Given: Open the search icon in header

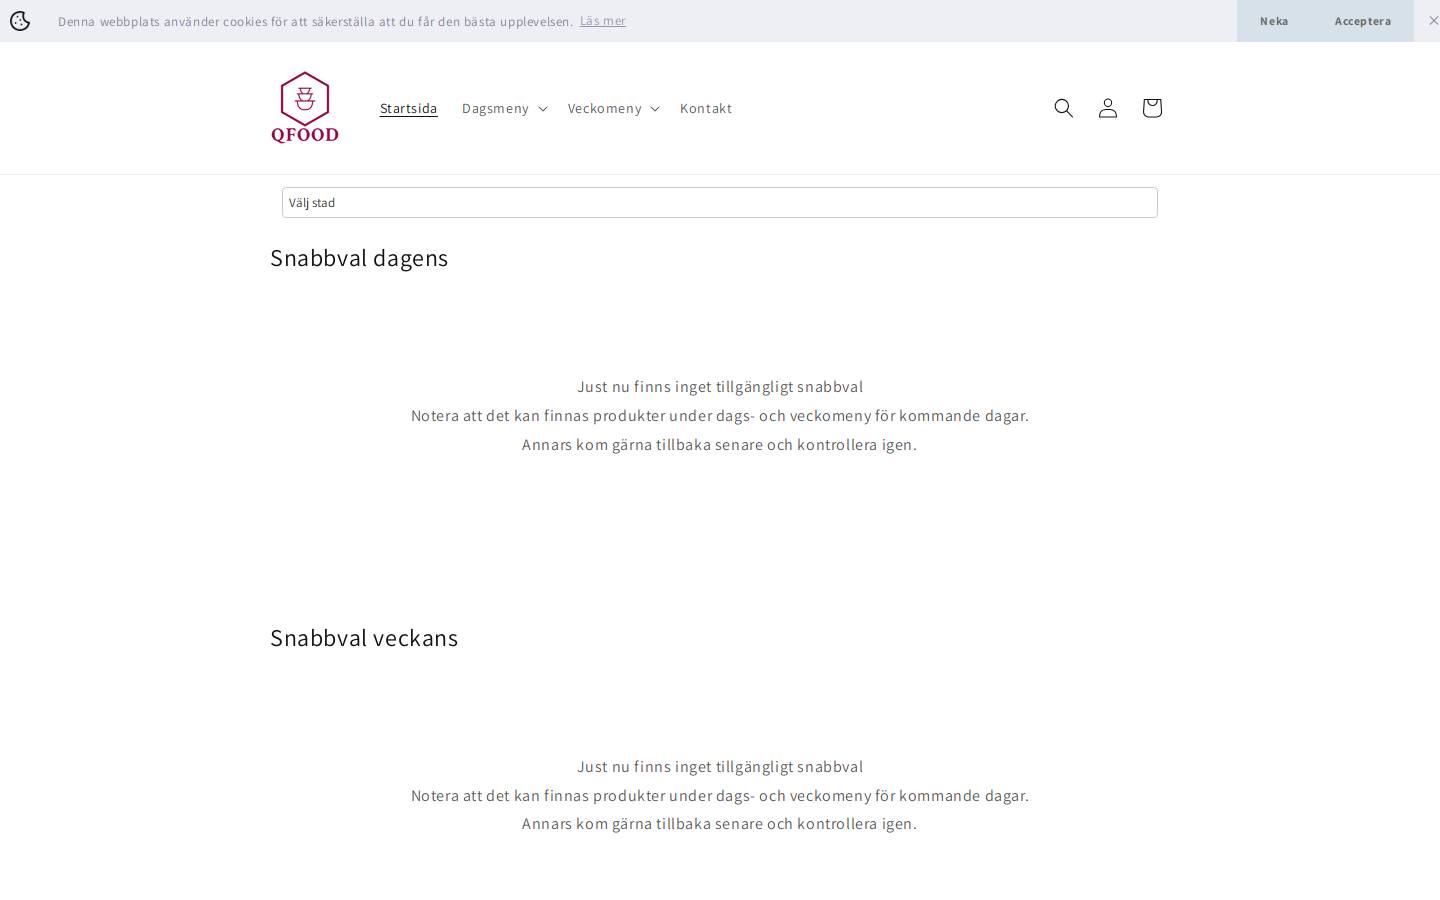Looking at the screenshot, I should 1063,108.
